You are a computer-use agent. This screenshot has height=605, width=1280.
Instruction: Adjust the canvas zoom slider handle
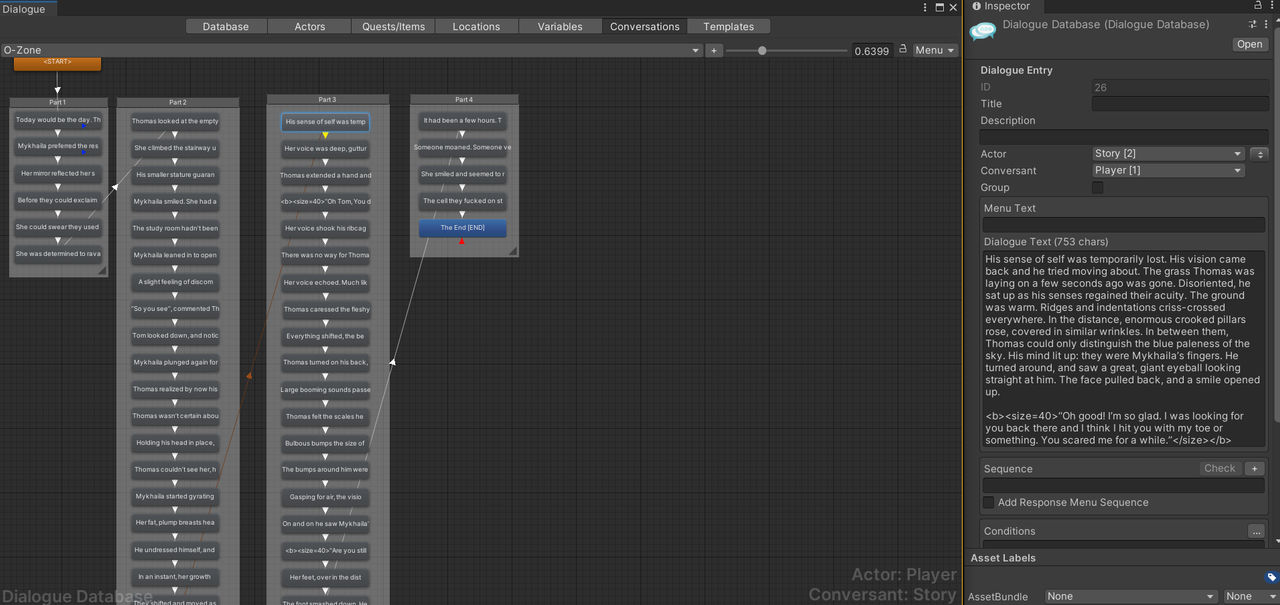click(x=762, y=50)
